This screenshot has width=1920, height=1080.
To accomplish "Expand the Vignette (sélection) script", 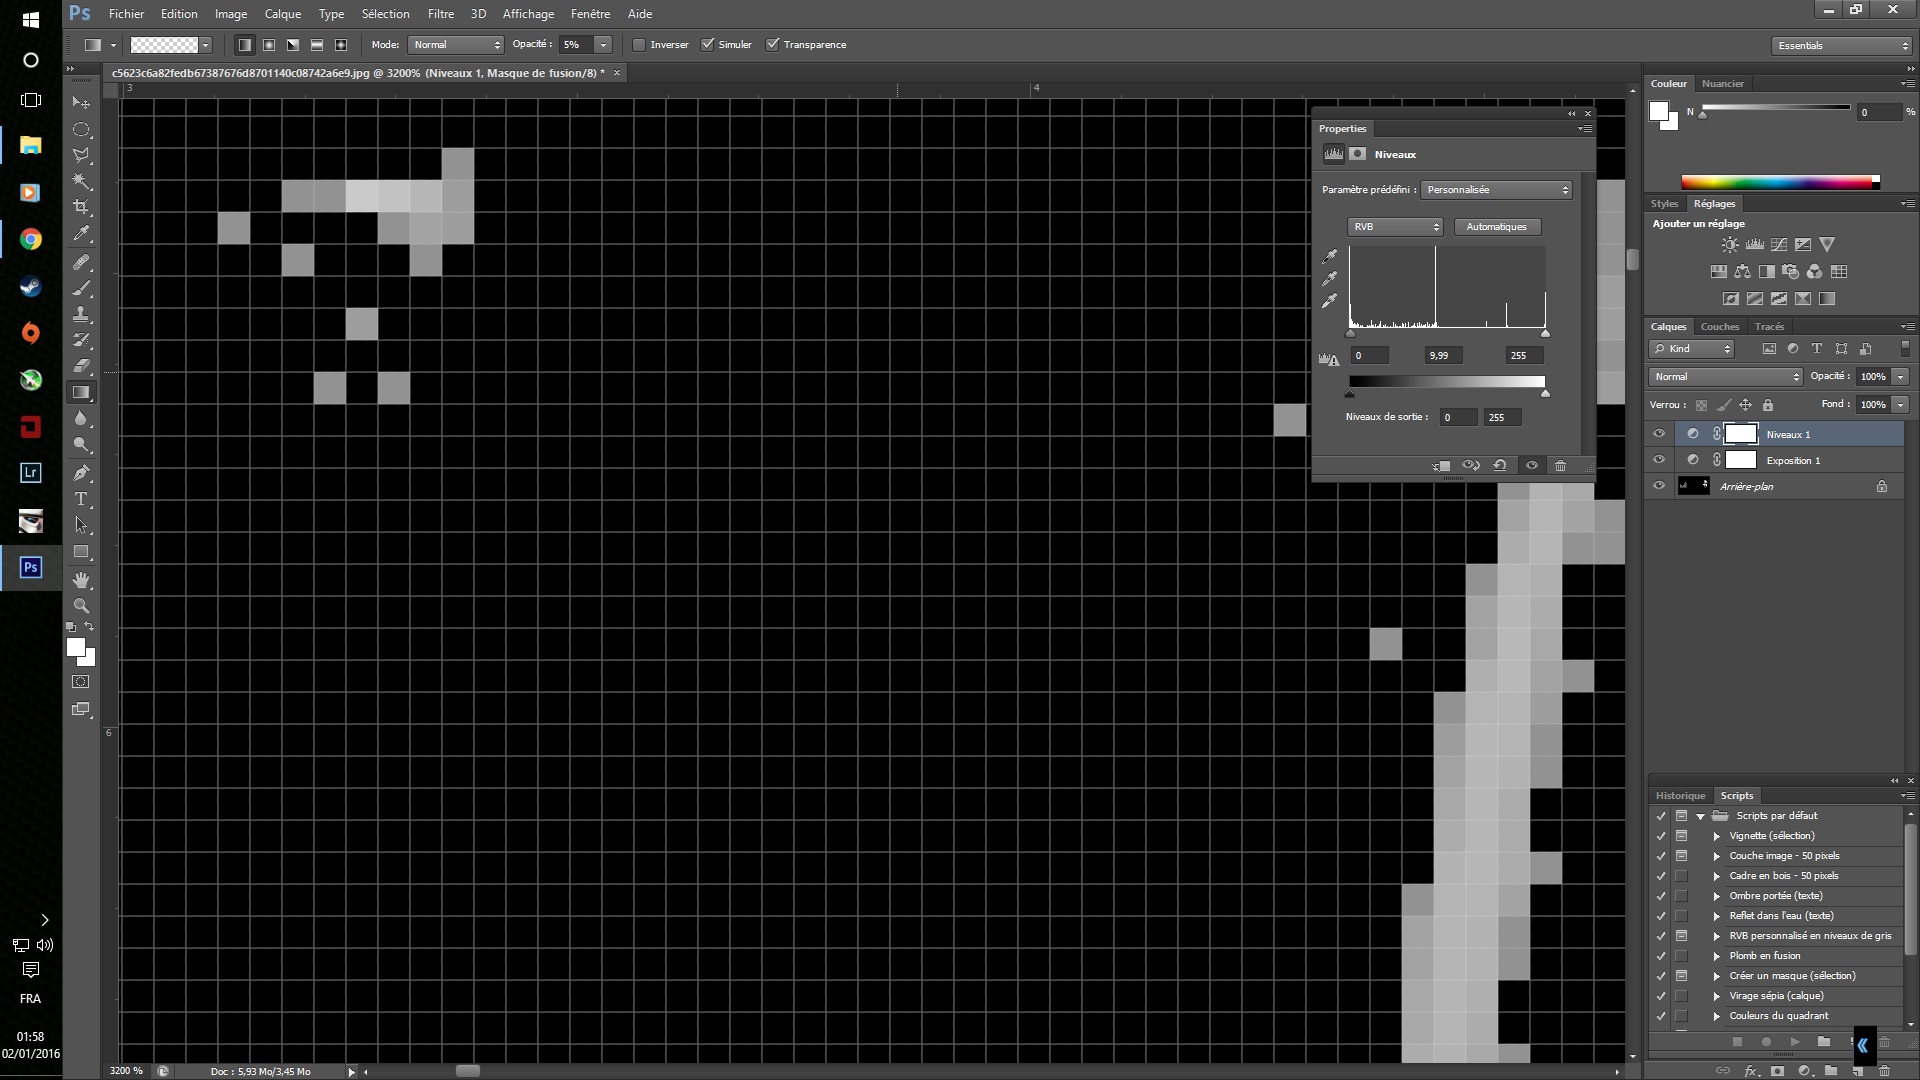I will [x=1717, y=836].
